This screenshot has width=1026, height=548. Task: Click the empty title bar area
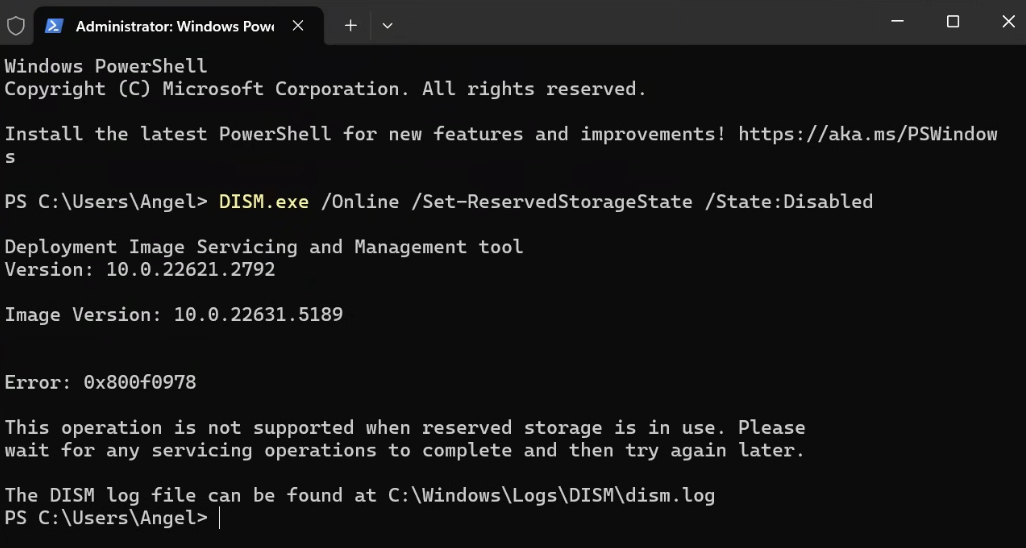pyautogui.click(x=640, y=22)
